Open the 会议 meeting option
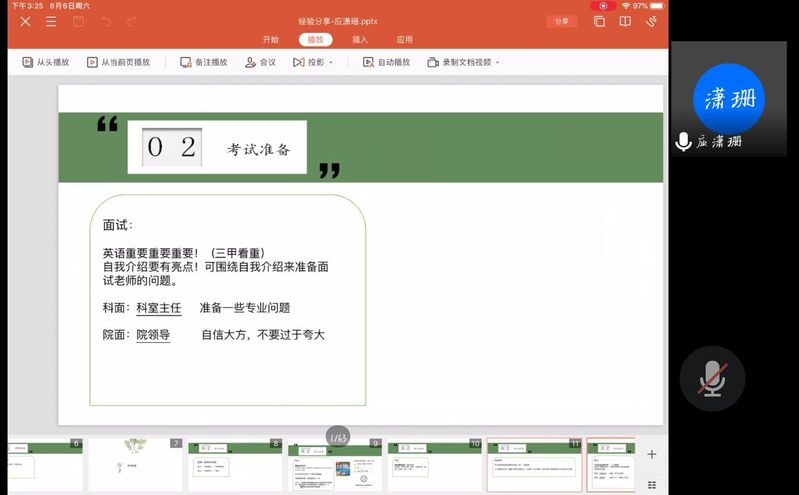The width and height of the screenshot is (799, 495). tap(260, 62)
